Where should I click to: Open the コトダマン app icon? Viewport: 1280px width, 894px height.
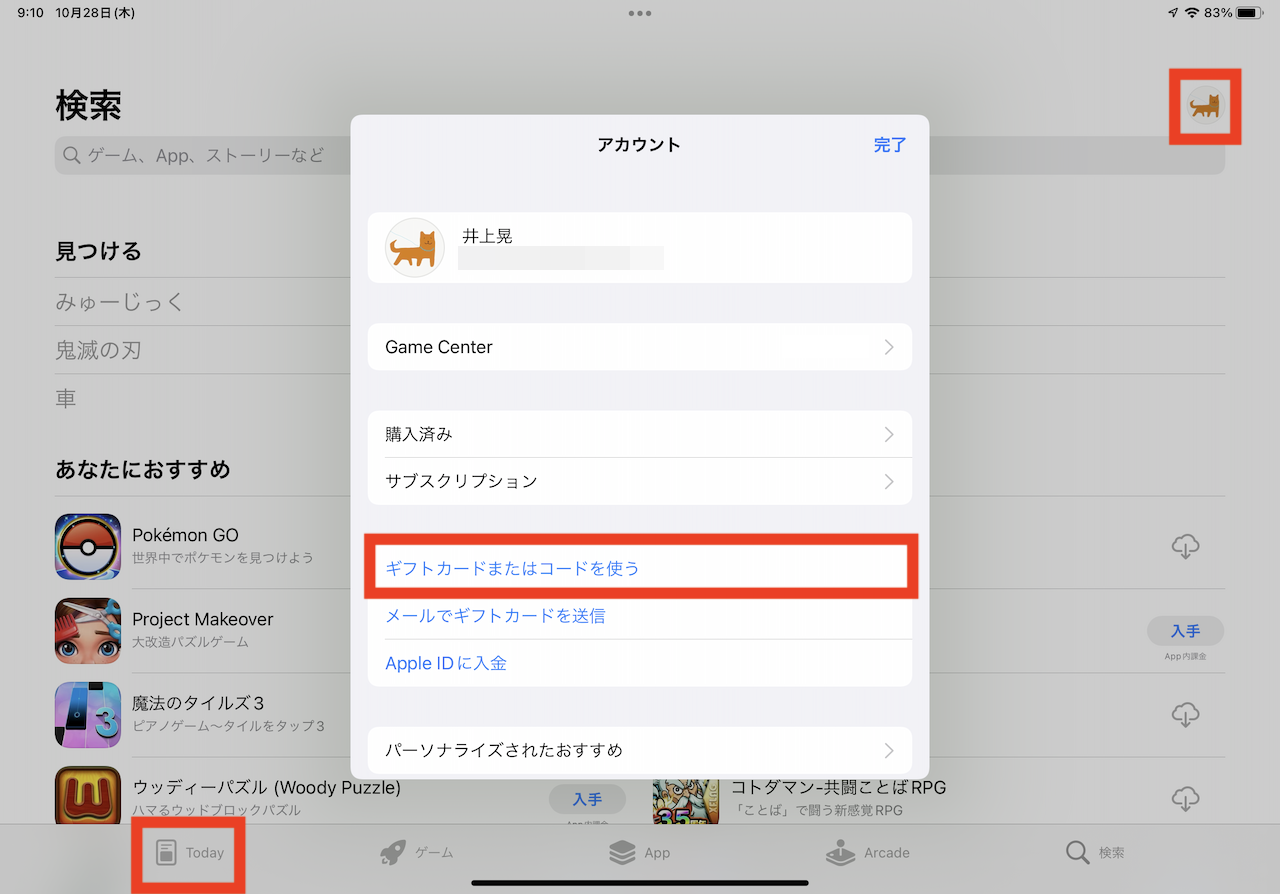(686, 801)
